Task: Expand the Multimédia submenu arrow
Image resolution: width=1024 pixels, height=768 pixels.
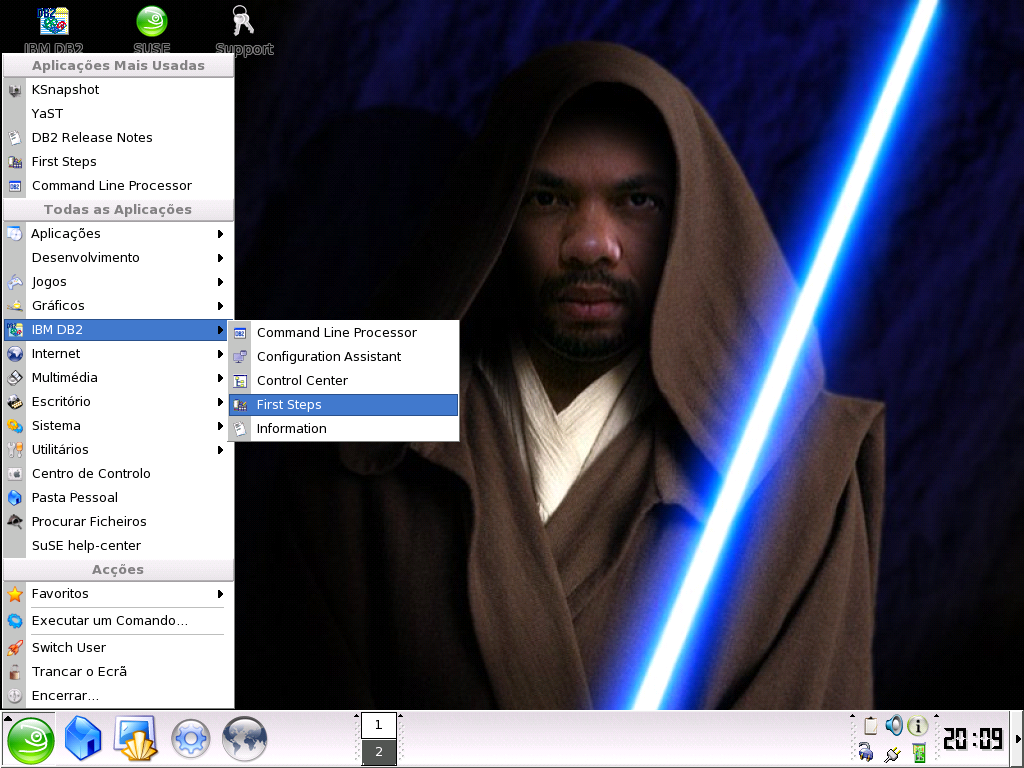Action: click(x=220, y=378)
